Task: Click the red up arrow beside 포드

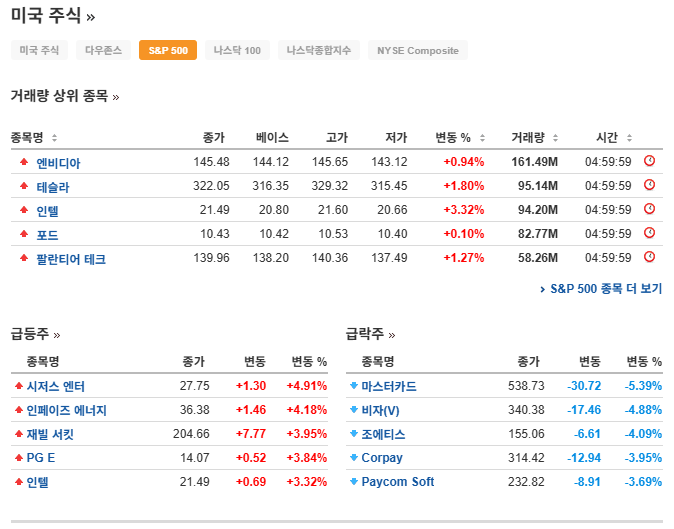Action: [24, 234]
